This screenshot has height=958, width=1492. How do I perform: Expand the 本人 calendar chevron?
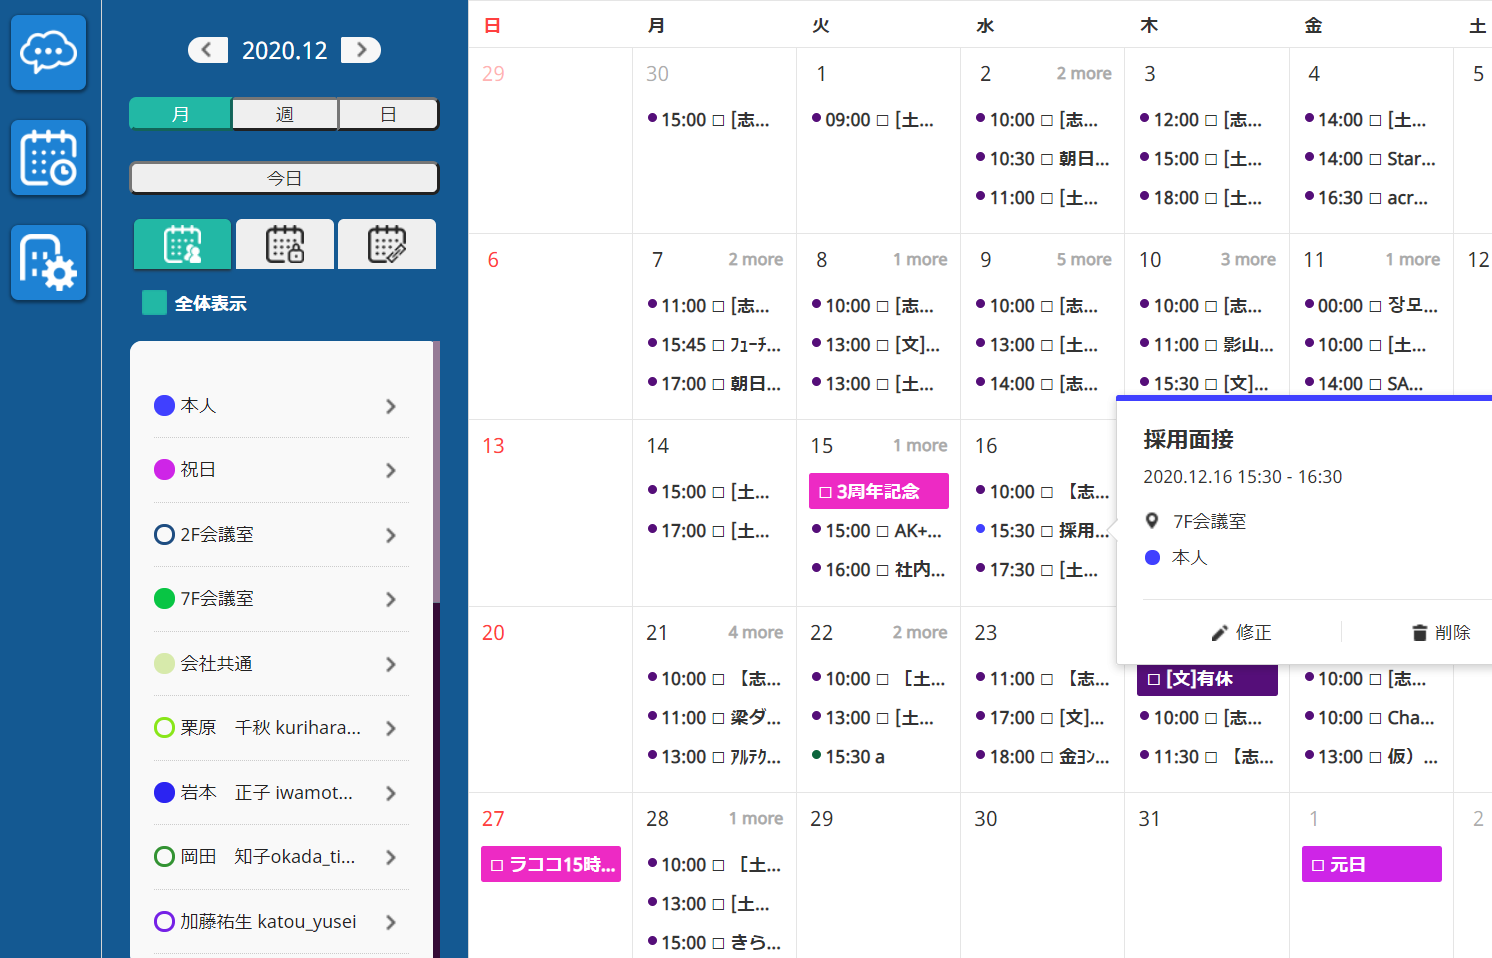tap(391, 406)
